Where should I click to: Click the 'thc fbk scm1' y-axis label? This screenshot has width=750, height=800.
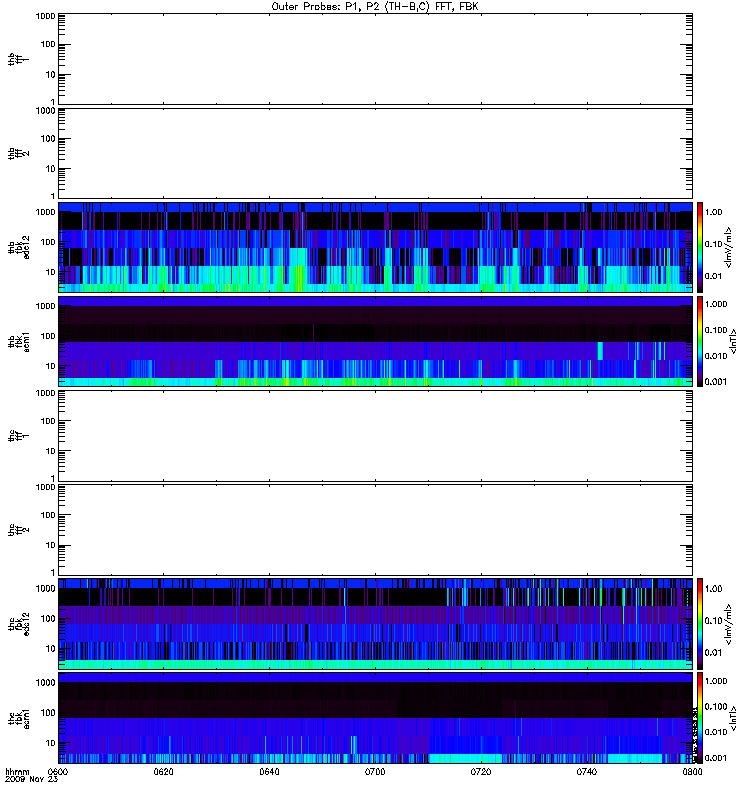pos(19,718)
